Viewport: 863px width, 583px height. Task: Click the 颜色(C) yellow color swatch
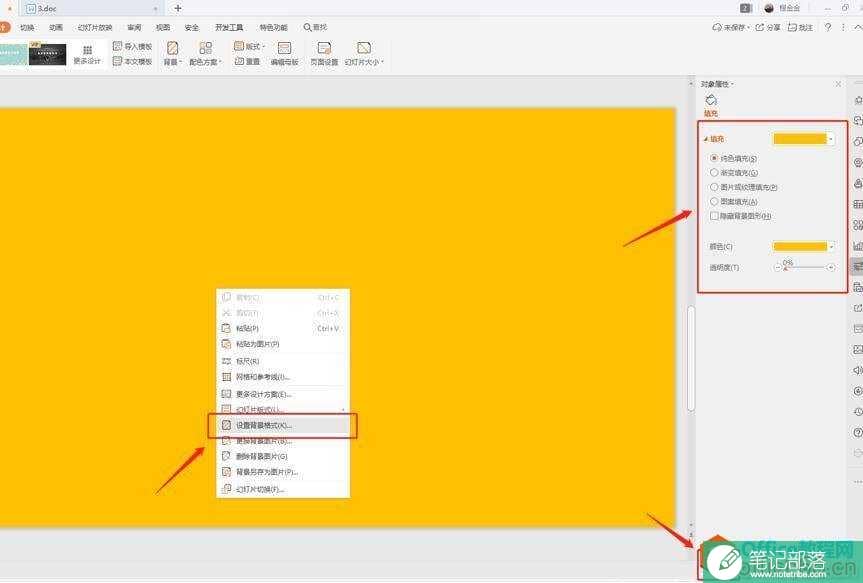[800, 247]
